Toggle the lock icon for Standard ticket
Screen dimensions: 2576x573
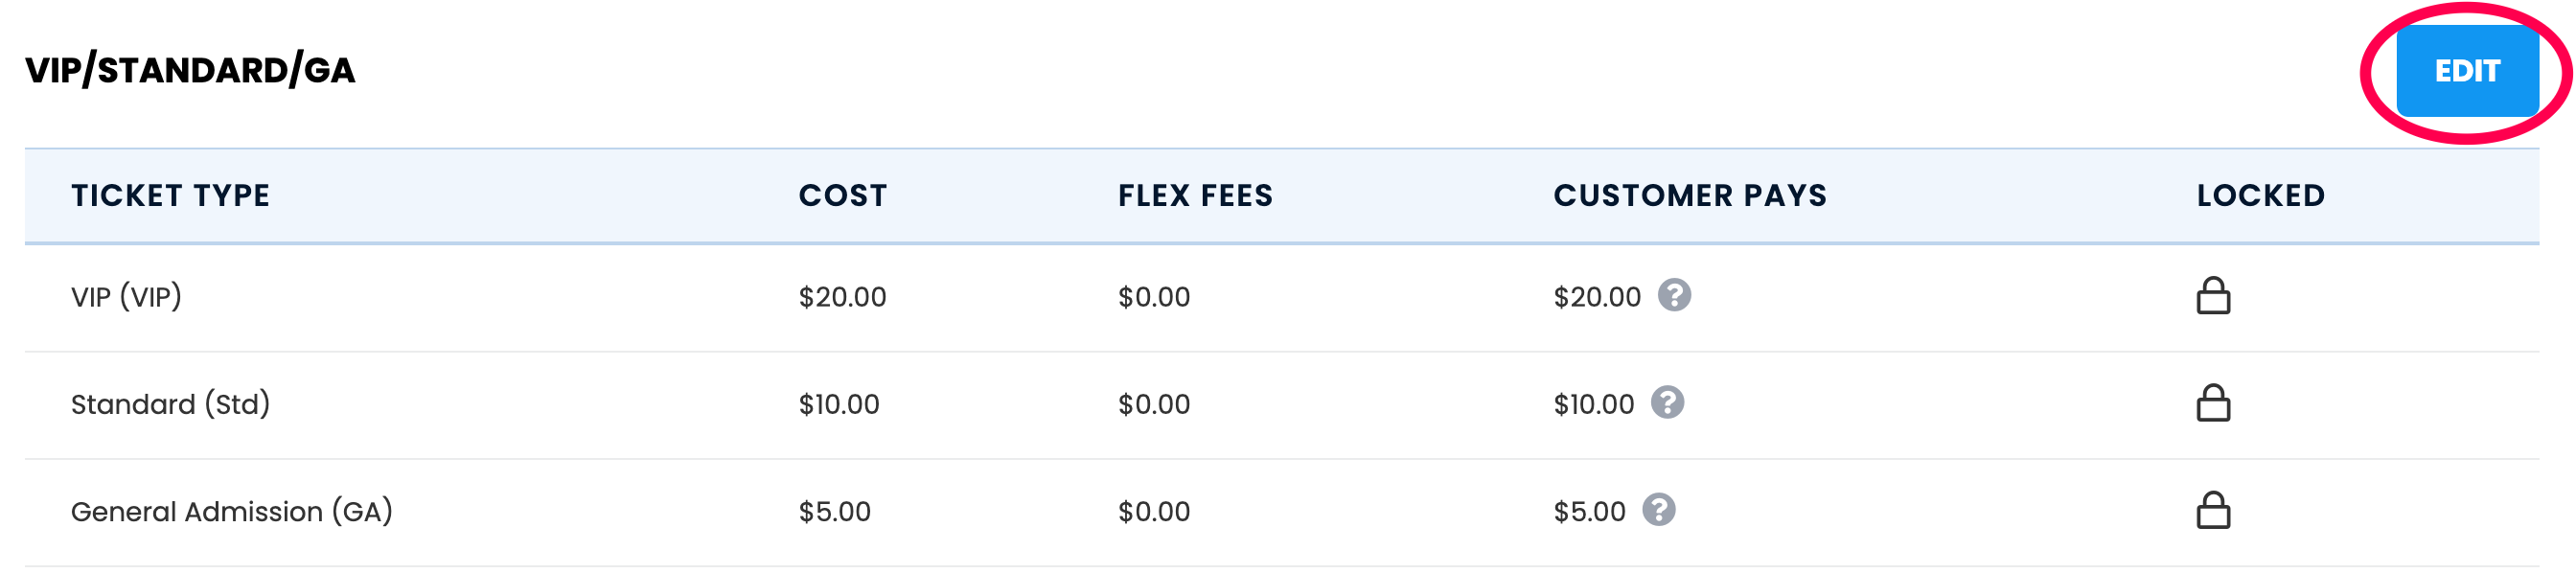click(x=2213, y=403)
